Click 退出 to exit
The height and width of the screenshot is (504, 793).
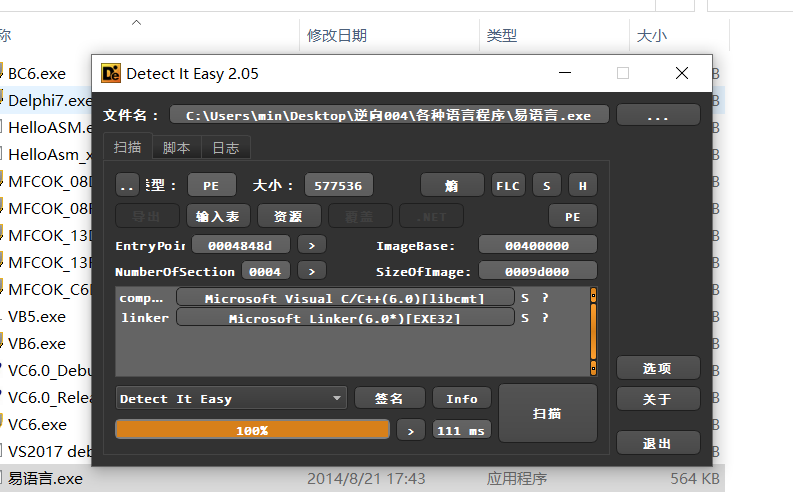tap(658, 443)
